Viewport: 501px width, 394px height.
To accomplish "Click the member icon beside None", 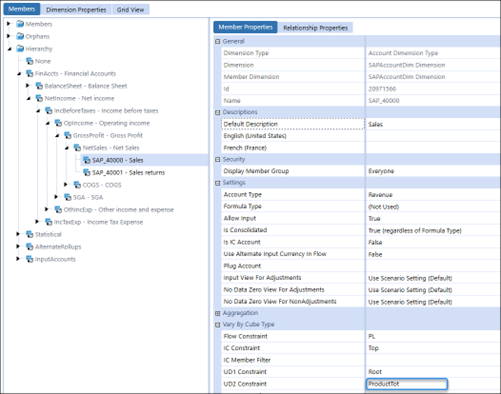I will (x=30, y=61).
